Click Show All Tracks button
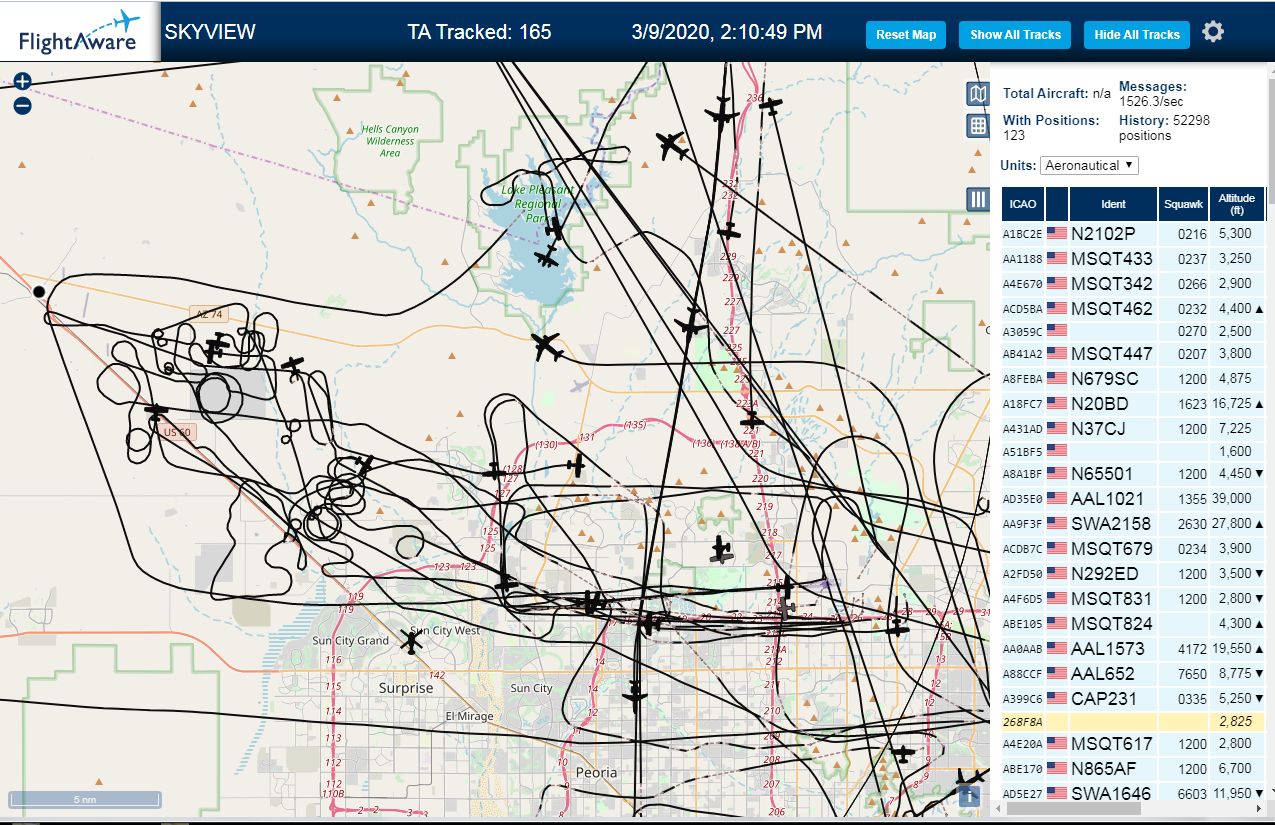This screenshot has height=825, width=1275. pos(1015,34)
